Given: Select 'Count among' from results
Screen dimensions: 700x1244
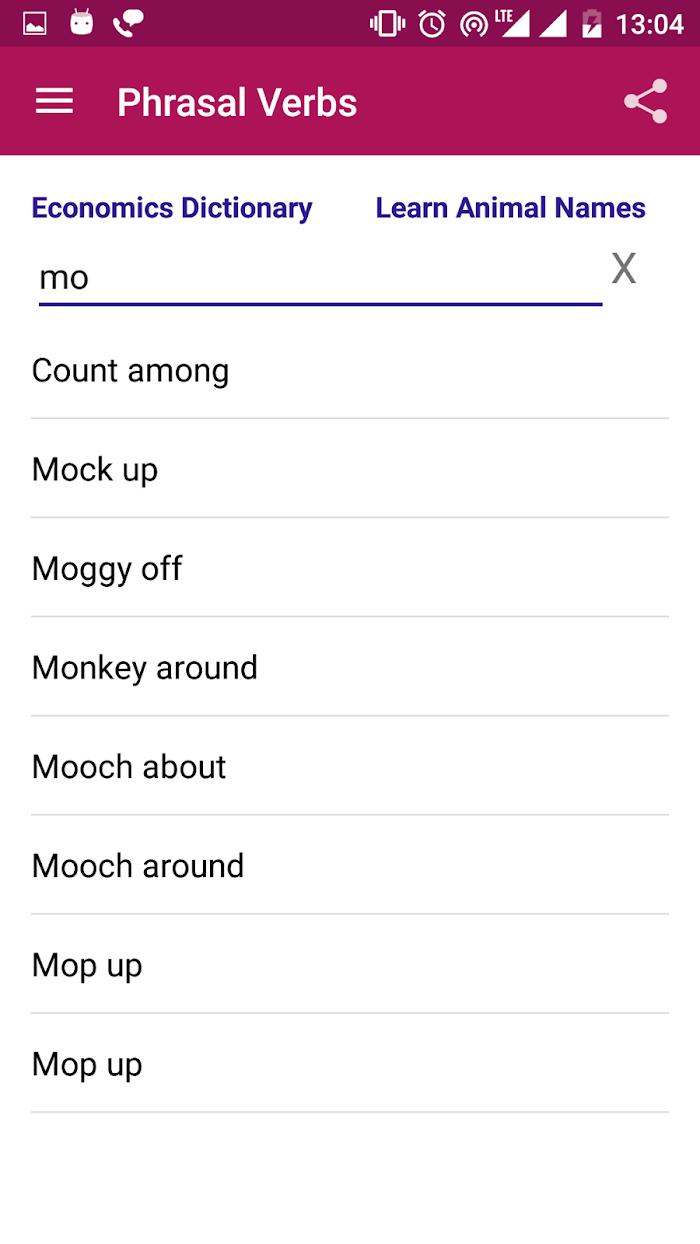Looking at the screenshot, I should pyautogui.click(x=350, y=370).
